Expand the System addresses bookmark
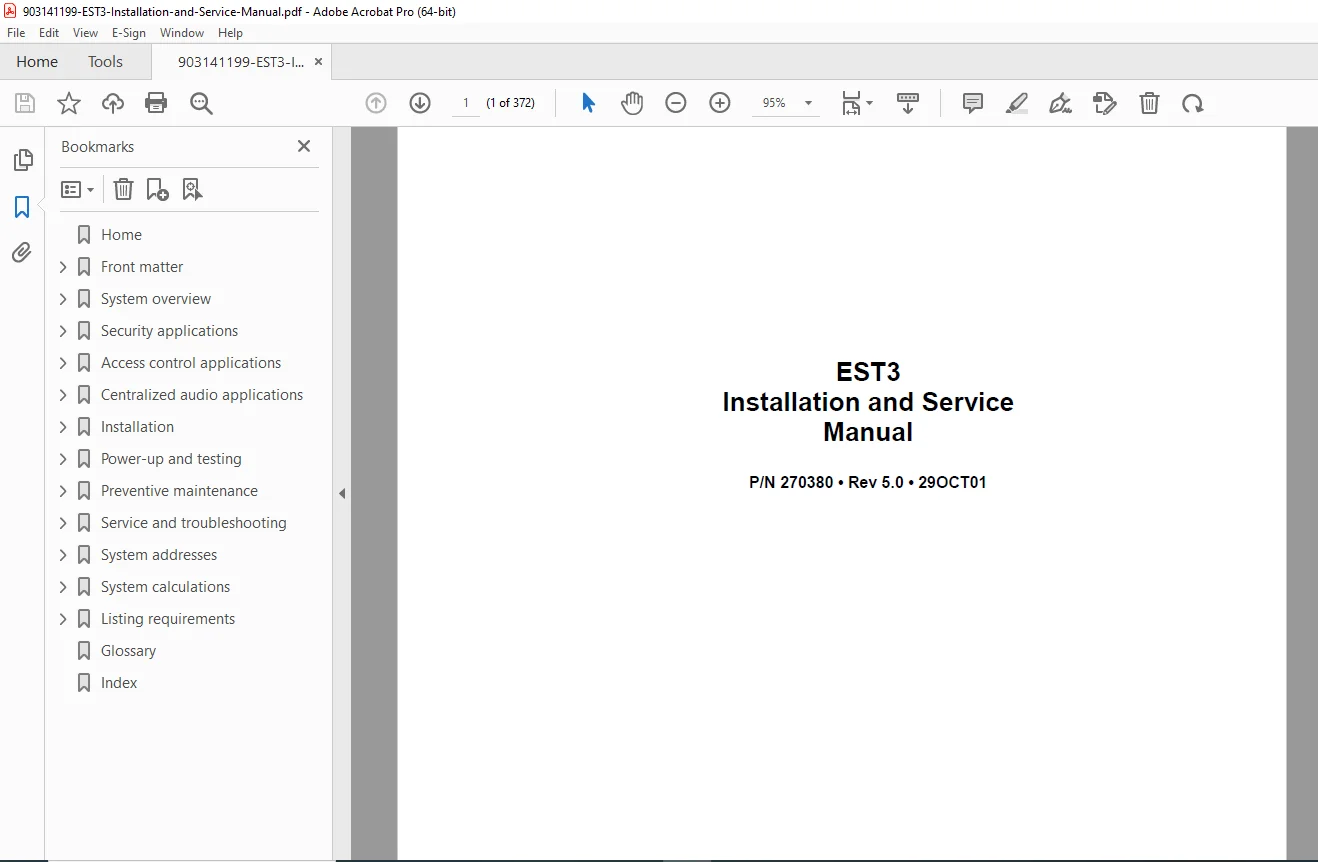 coord(63,555)
